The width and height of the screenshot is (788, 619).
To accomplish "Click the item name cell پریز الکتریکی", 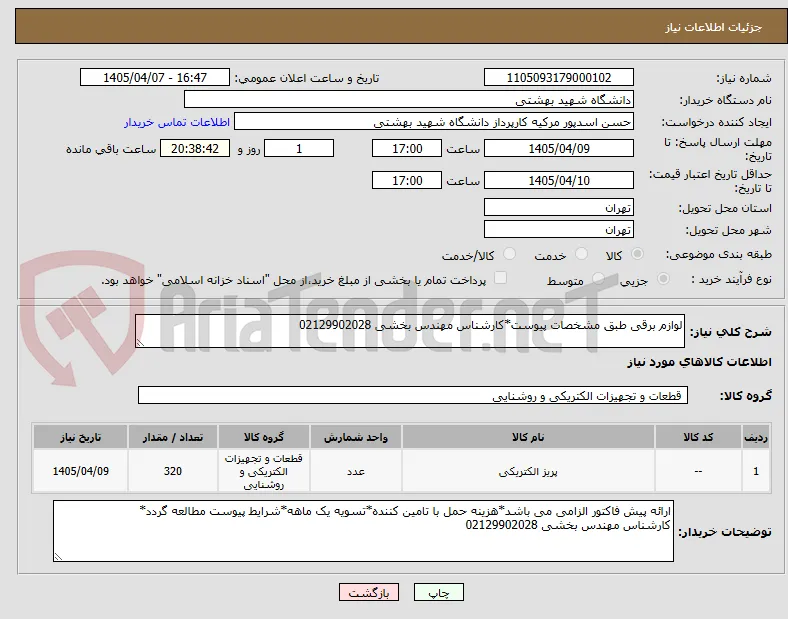I will [528, 471].
